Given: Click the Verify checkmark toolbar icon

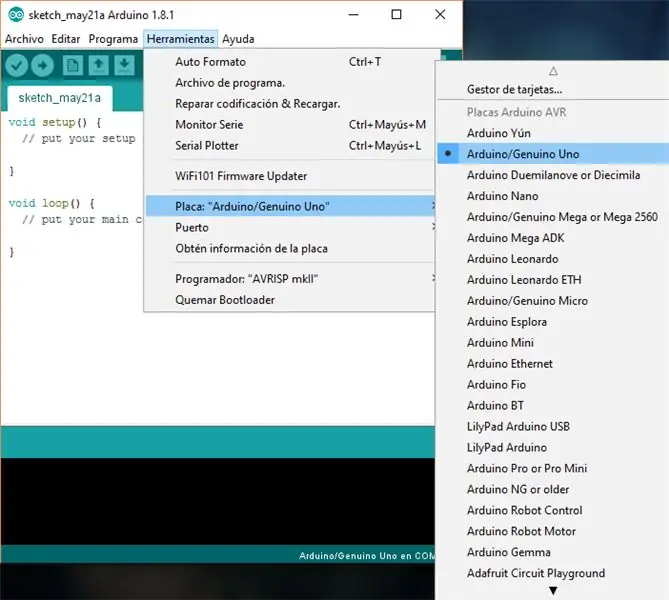Looking at the screenshot, I should coord(17,66).
